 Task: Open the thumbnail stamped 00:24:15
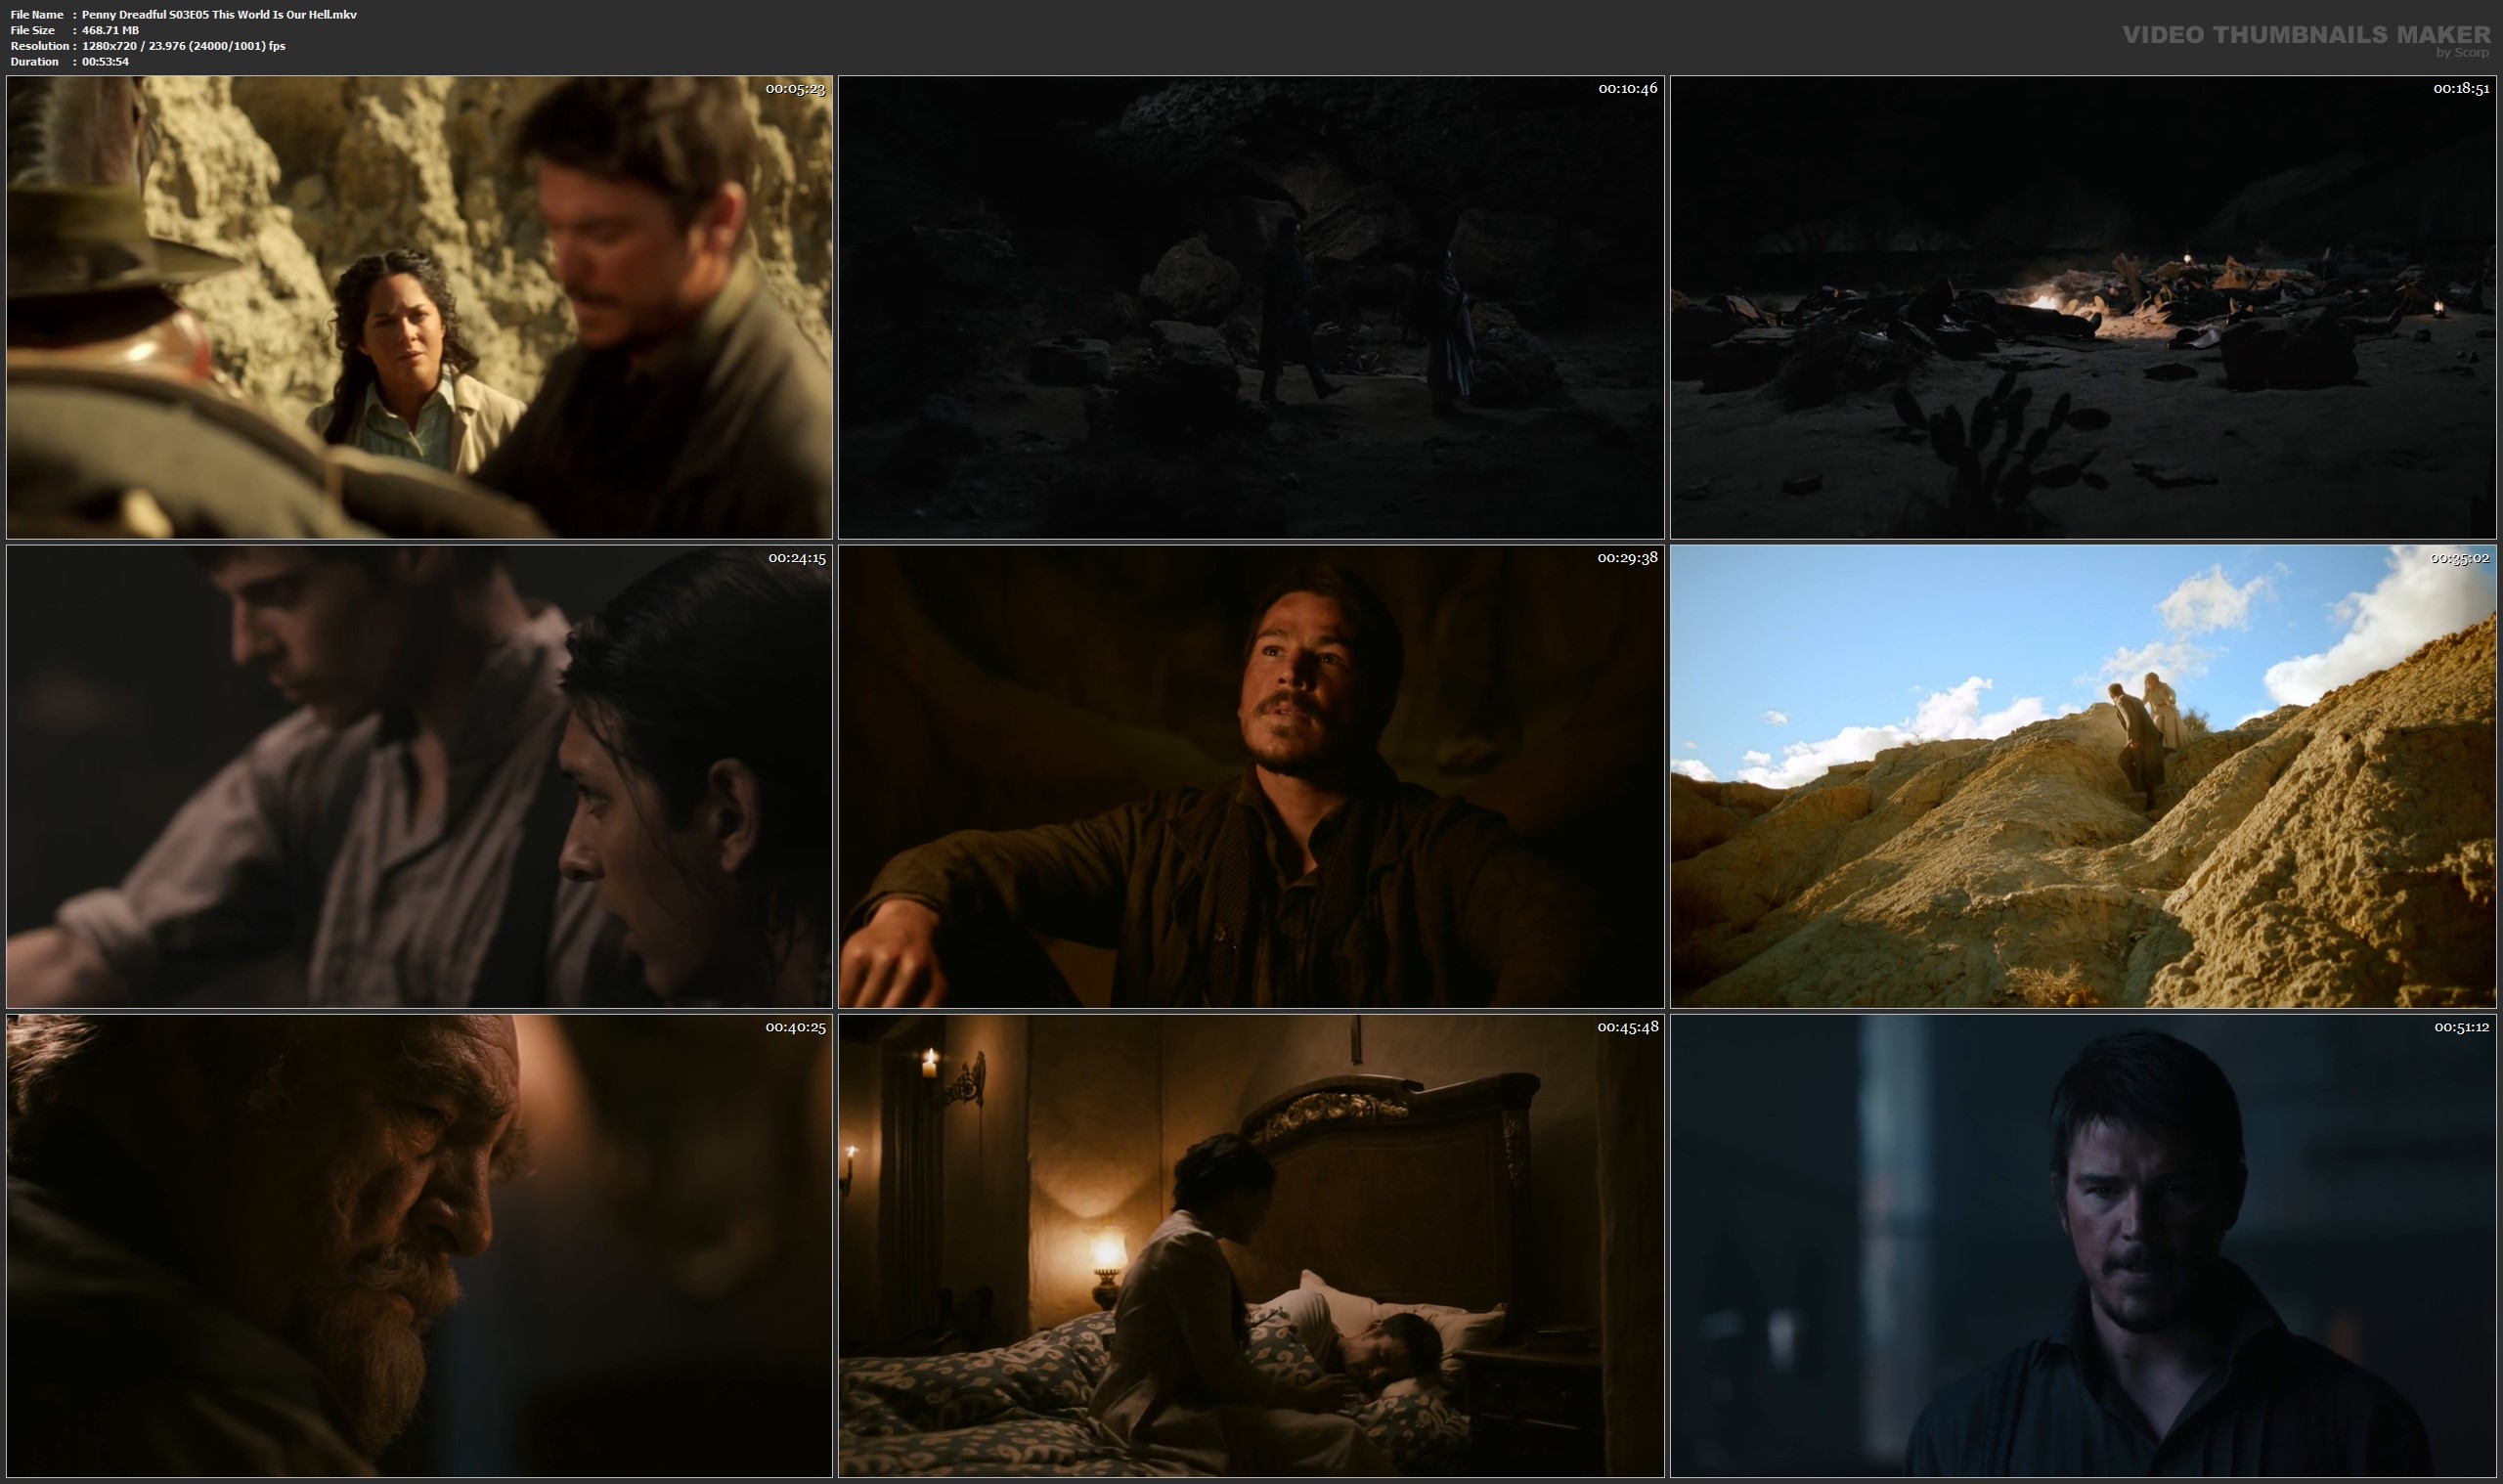pyautogui.click(x=419, y=776)
